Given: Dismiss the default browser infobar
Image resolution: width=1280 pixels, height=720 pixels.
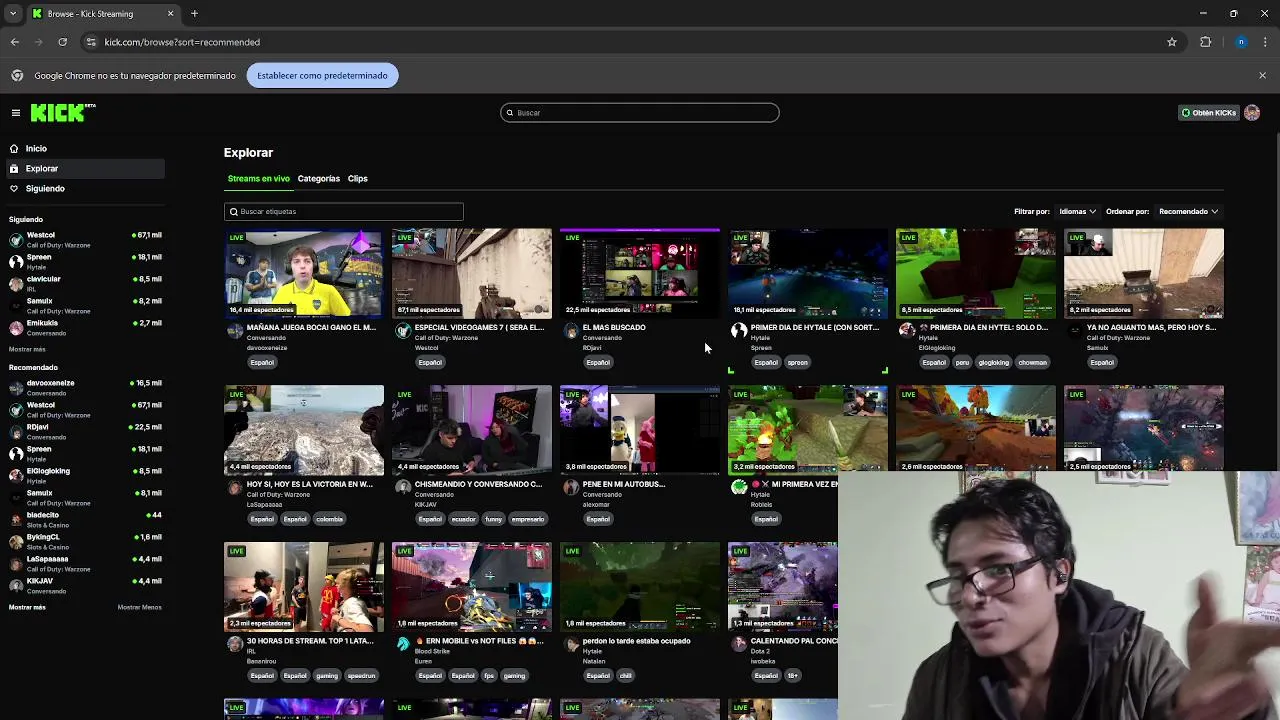Looking at the screenshot, I should [1262, 75].
